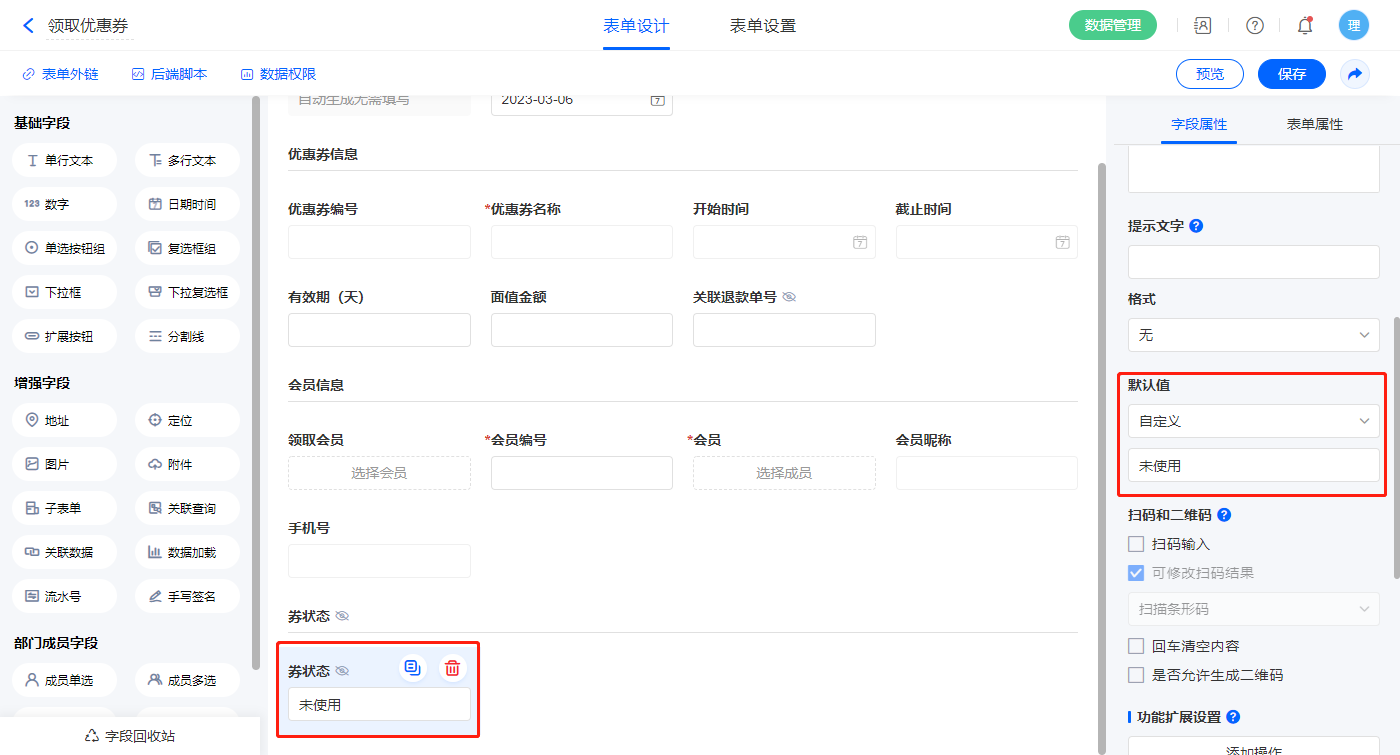Image resolution: width=1400 pixels, height=755 pixels.
Task: Open the help question mark icon in header
Action: (x=1254, y=25)
